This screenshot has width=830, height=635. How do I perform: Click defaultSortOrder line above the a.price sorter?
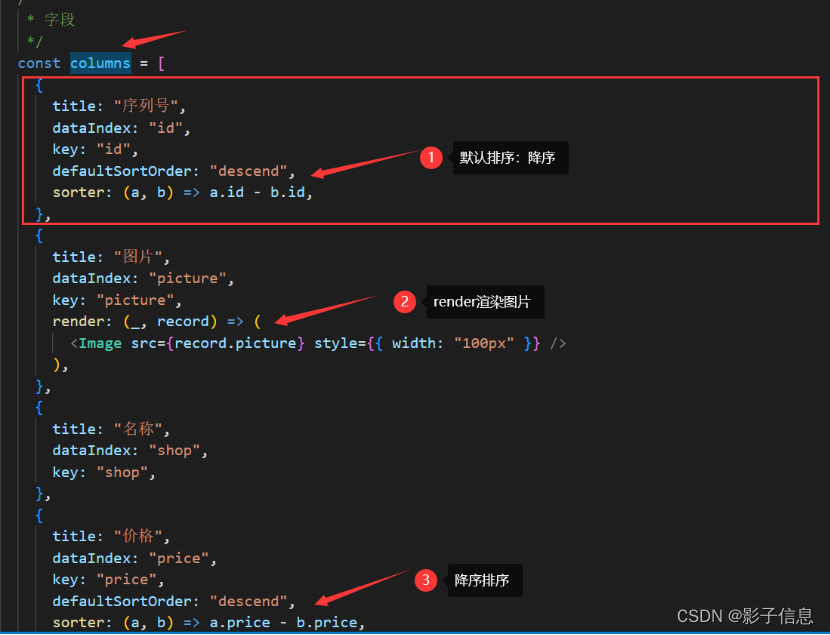click(x=174, y=601)
